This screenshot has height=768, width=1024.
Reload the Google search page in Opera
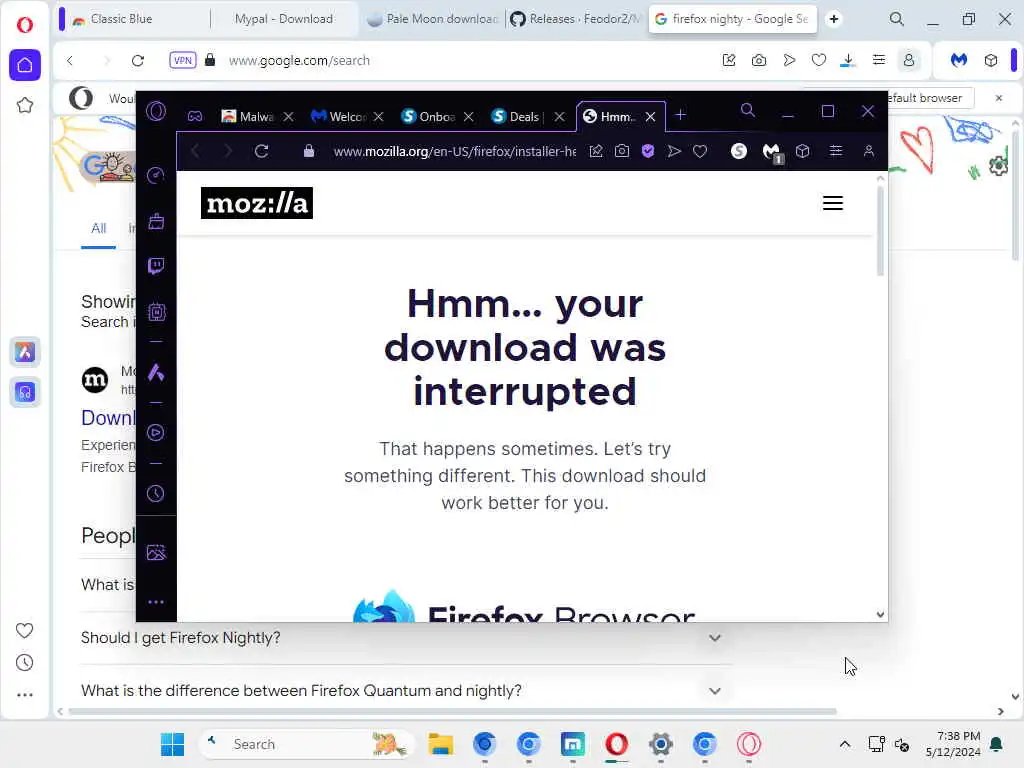pyautogui.click(x=138, y=61)
